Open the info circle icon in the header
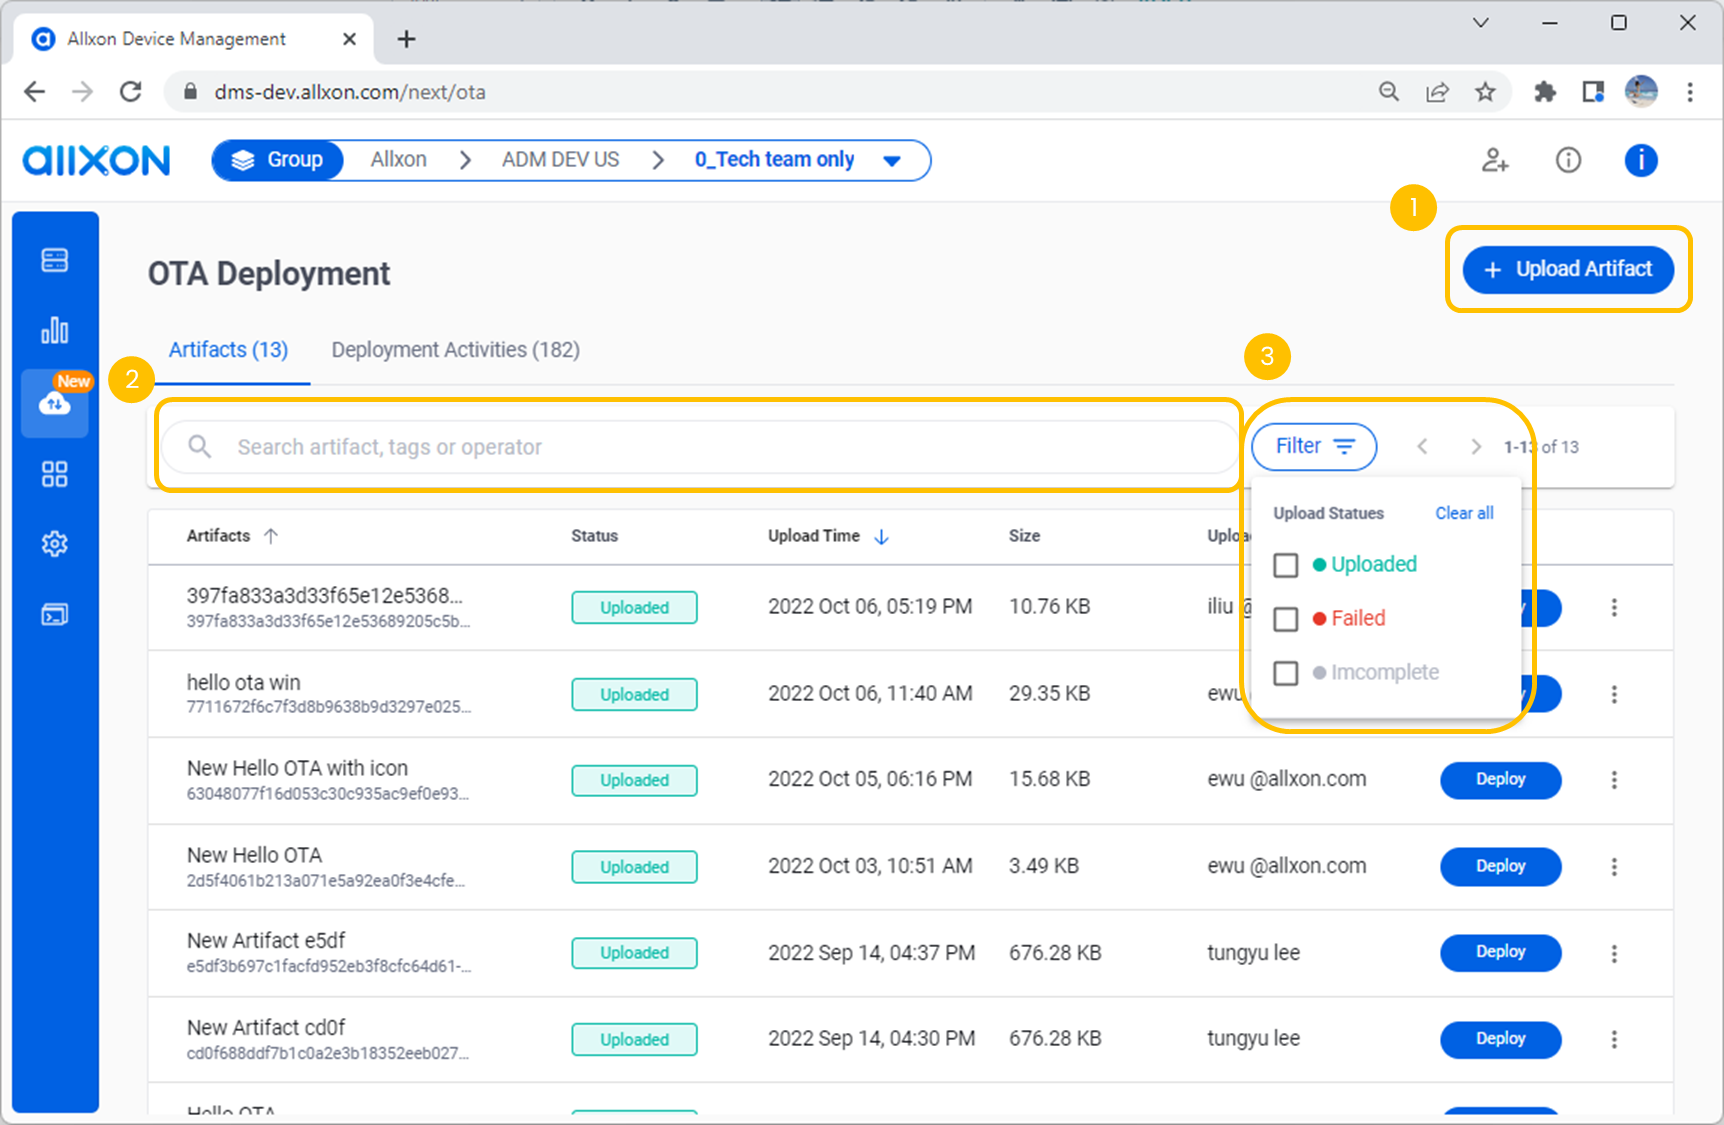This screenshot has height=1125, width=1724. 1567,160
